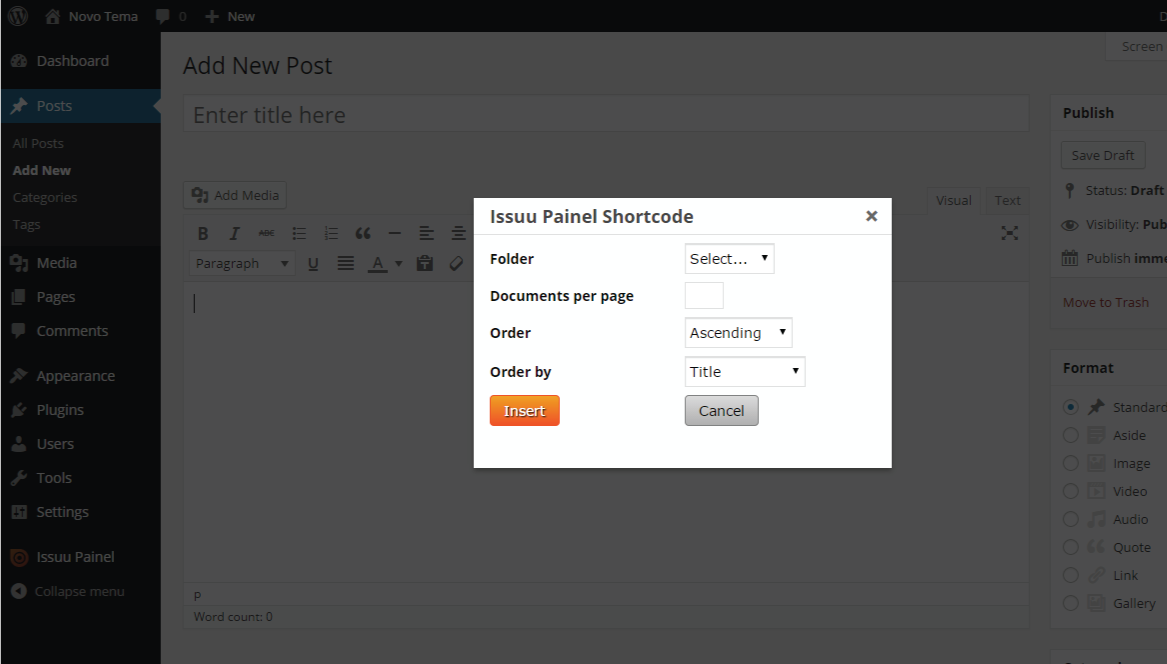Insert a horizontal line
1167x664 pixels.
(x=395, y=234)
